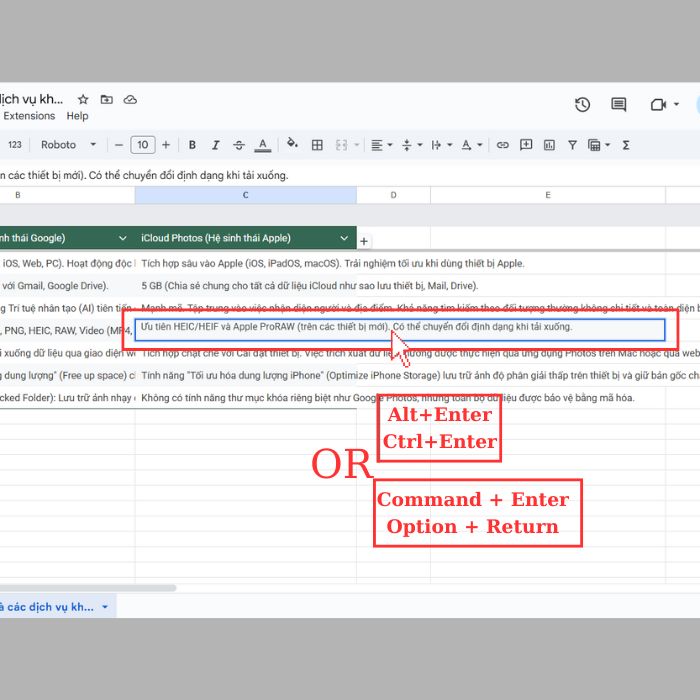The image size is (700, 700).
Task: Increase font size with plus button
Action: [166, 145]
